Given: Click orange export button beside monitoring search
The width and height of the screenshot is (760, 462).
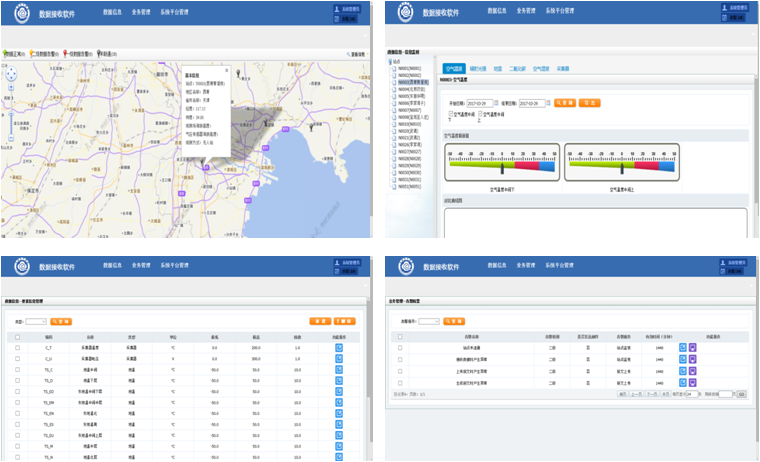Looking at the screenshot, I should click(x=589, y=103).
